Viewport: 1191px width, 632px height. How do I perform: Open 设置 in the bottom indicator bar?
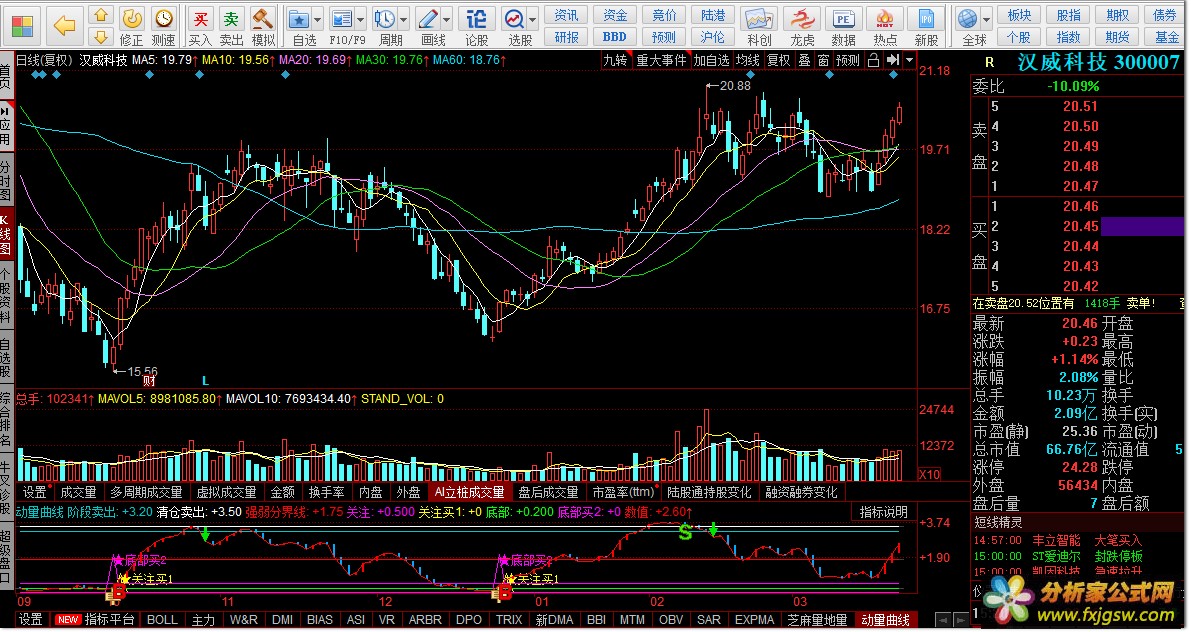30,620
